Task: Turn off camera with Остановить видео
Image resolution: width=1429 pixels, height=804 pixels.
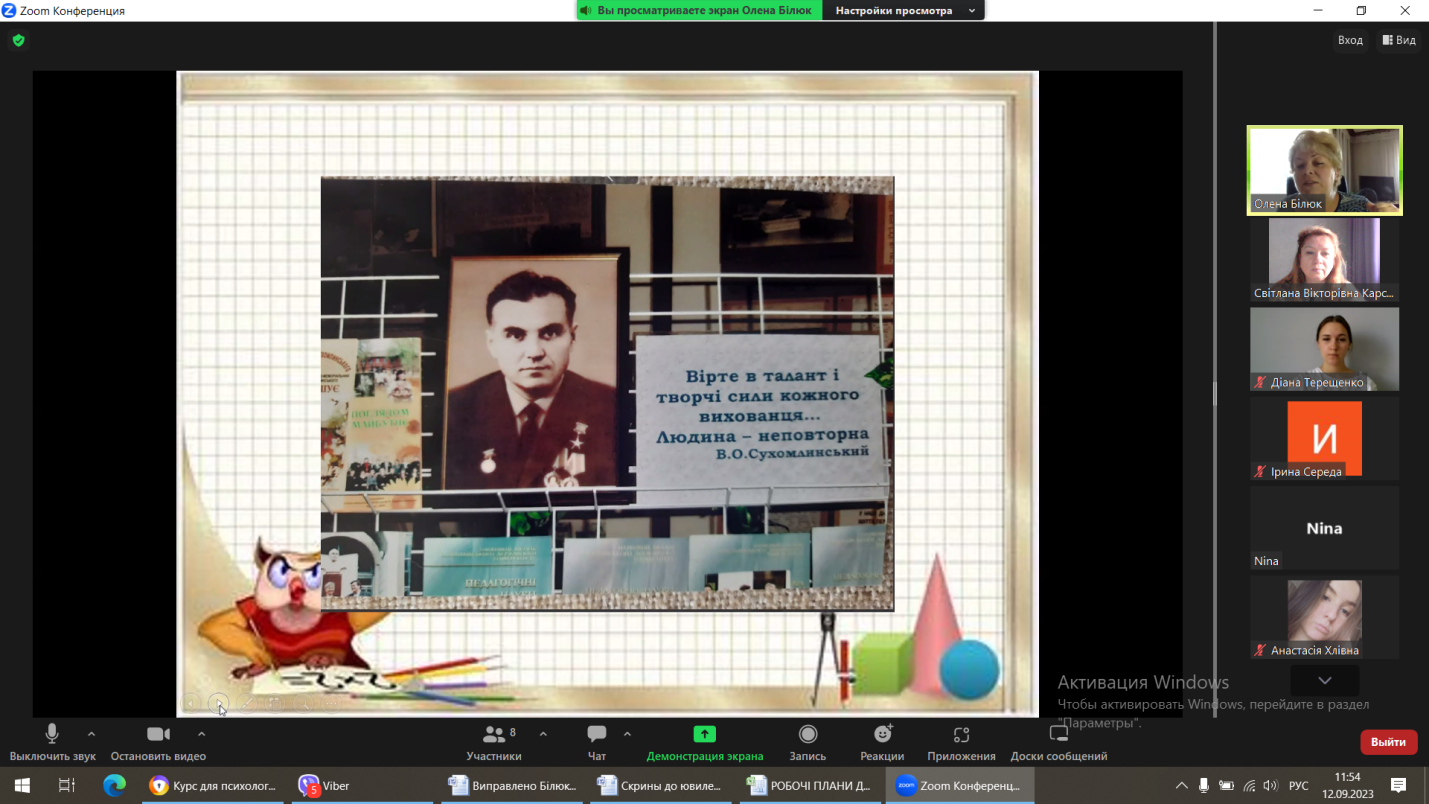Action: point(158,741)
